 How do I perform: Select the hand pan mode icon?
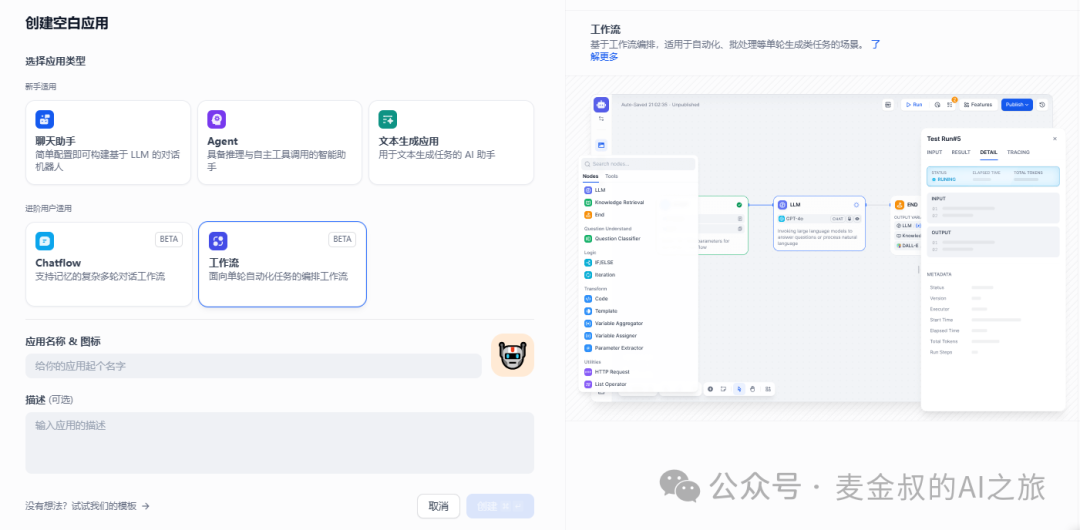pyautogui.click(x=753, y=389)
